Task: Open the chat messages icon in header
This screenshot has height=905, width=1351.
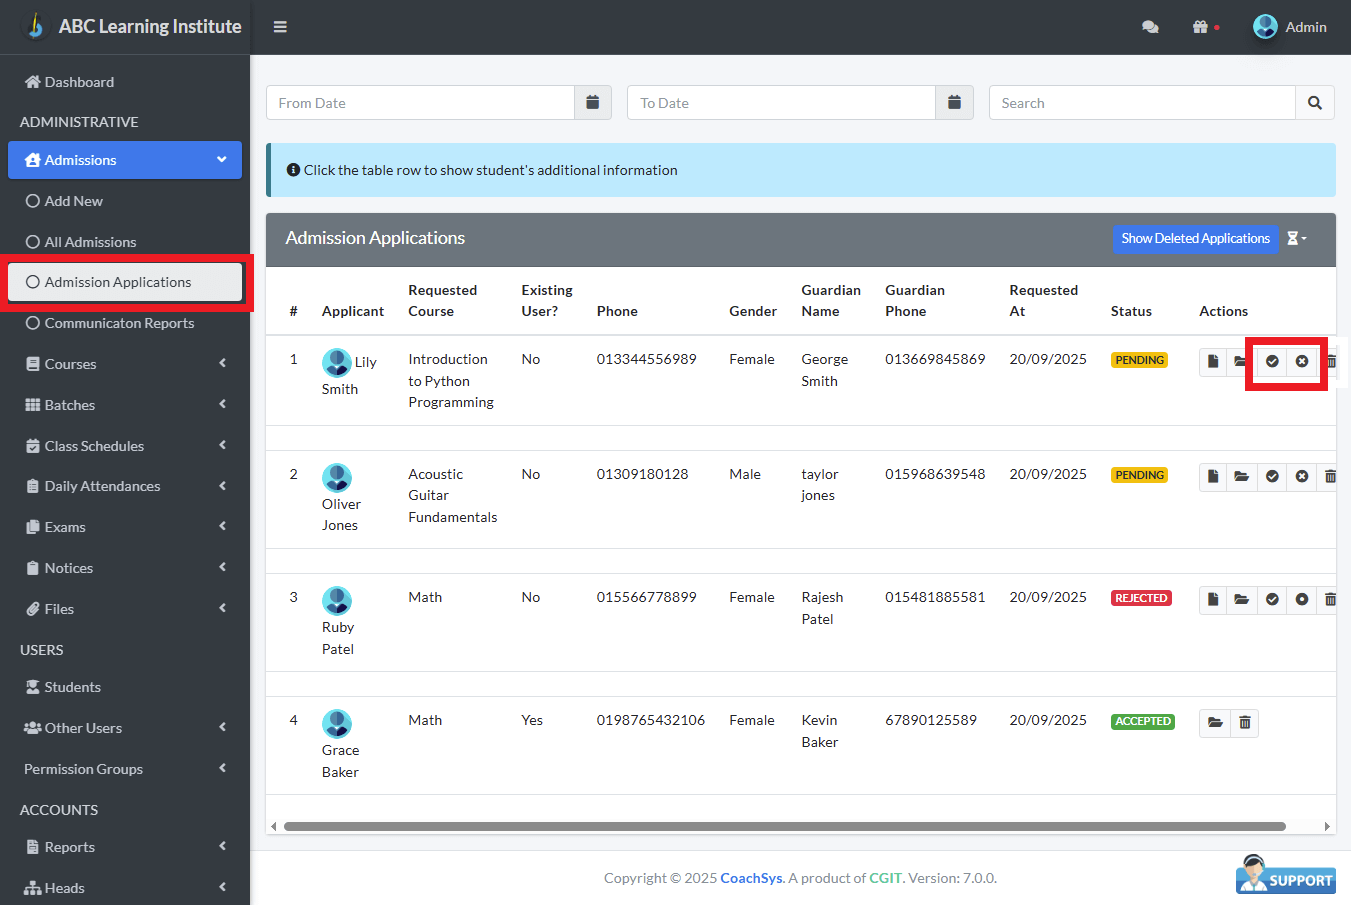Action: coord(1150,27)
